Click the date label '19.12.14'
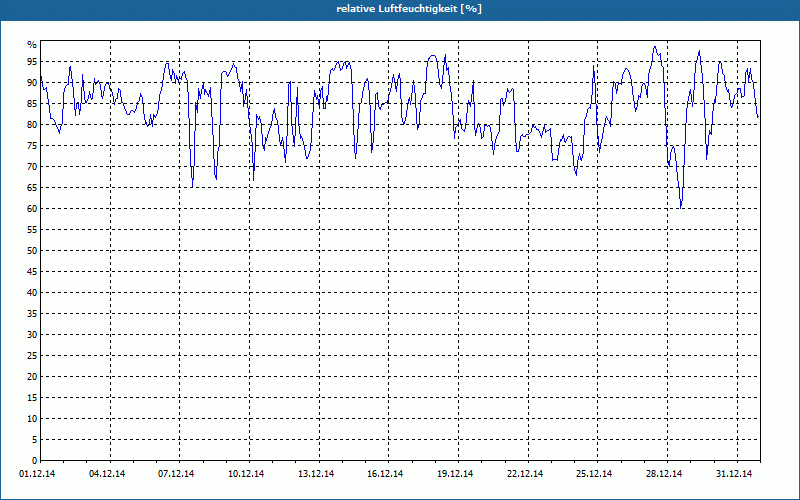The image size is (800, 500). [x=455, y=474]
